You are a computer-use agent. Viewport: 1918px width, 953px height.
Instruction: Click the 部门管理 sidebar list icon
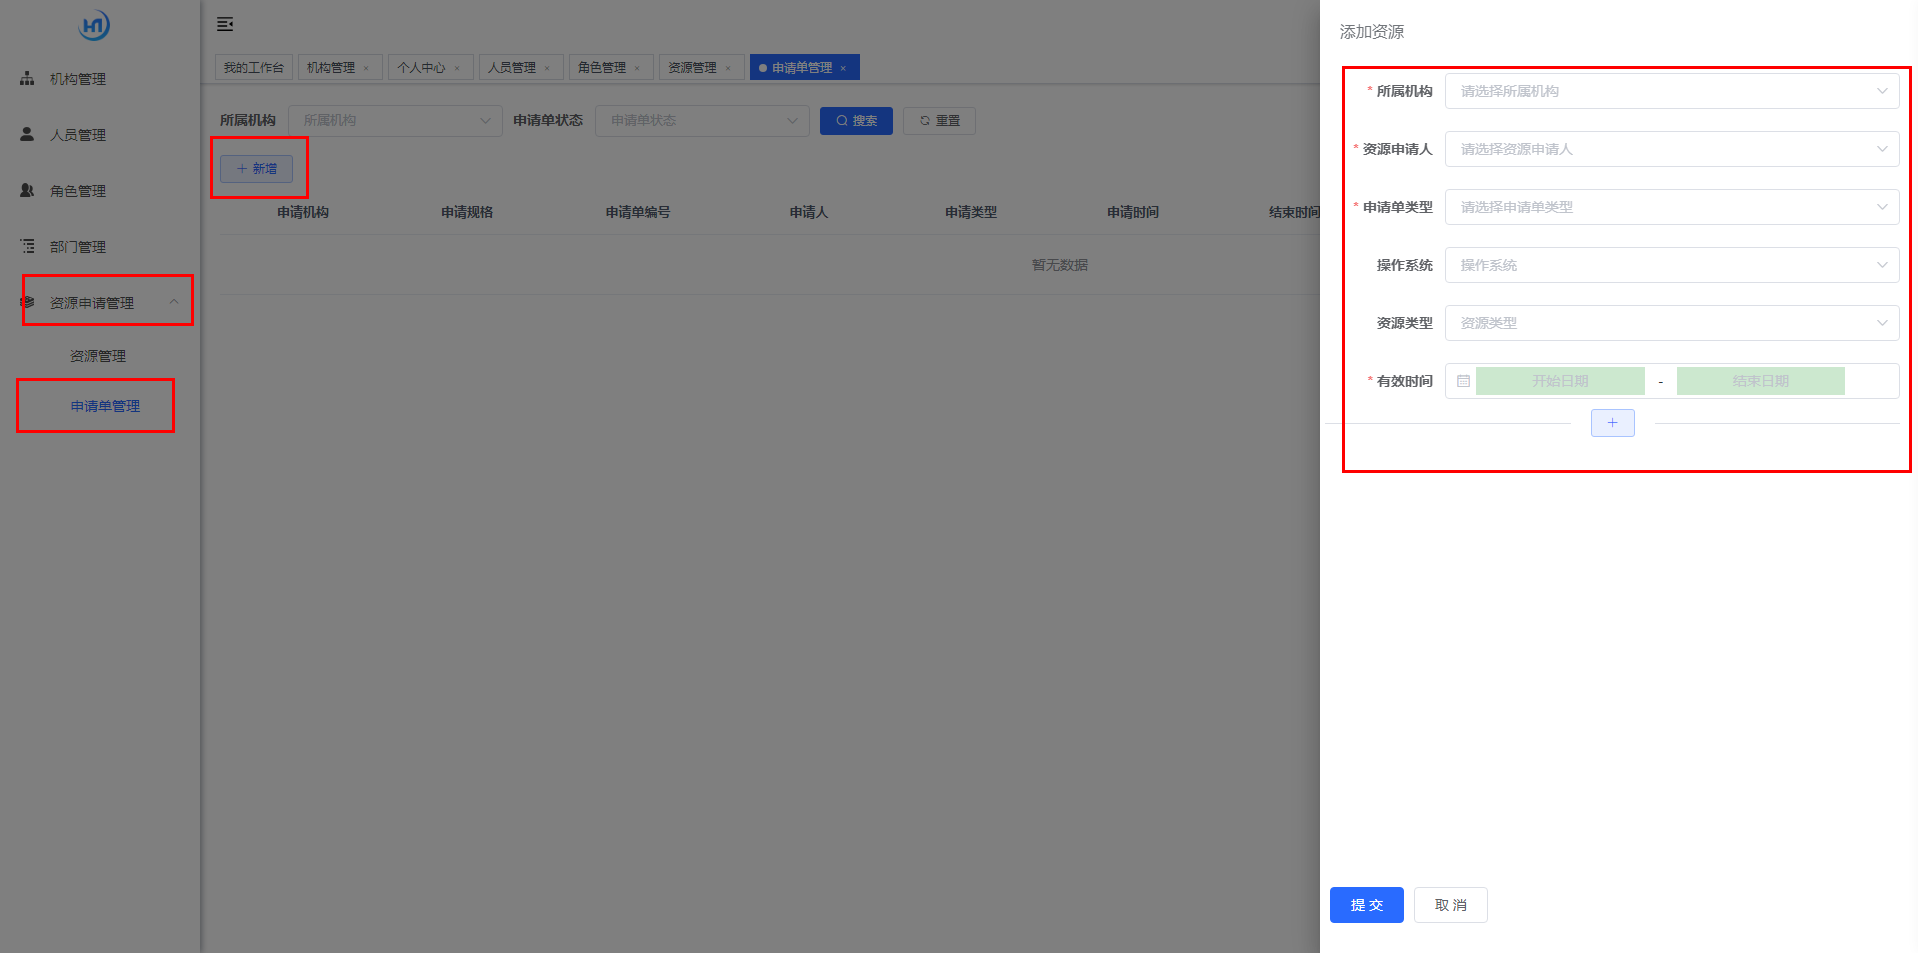coord(27,246)
